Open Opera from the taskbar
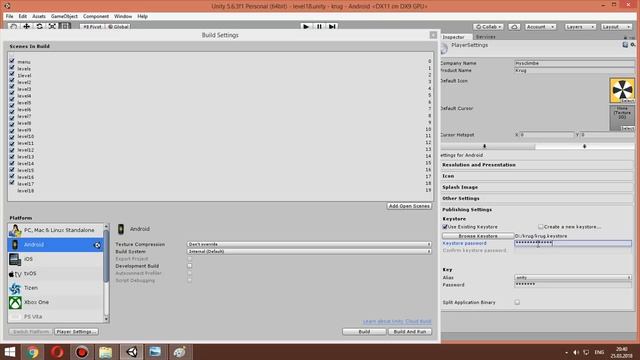This screenshot has height=360, width=640. click(57, 352)
